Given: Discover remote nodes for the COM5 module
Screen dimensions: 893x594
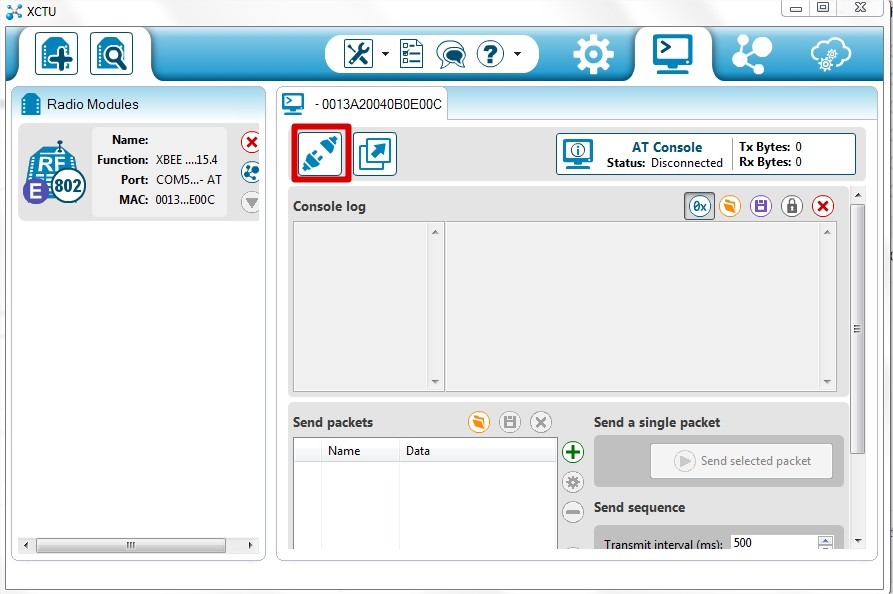Looking at the screenshot, I should tap(251, 172).
